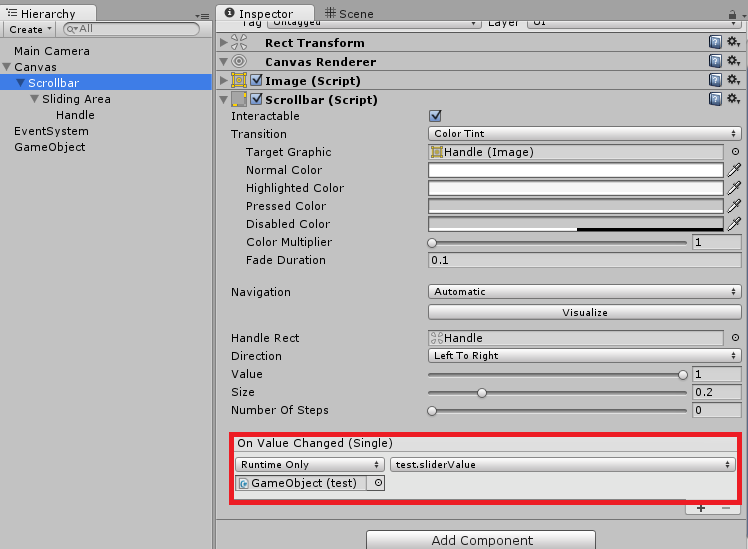
Task: Select the Hierarchy tab
Action: click(48, 14)
